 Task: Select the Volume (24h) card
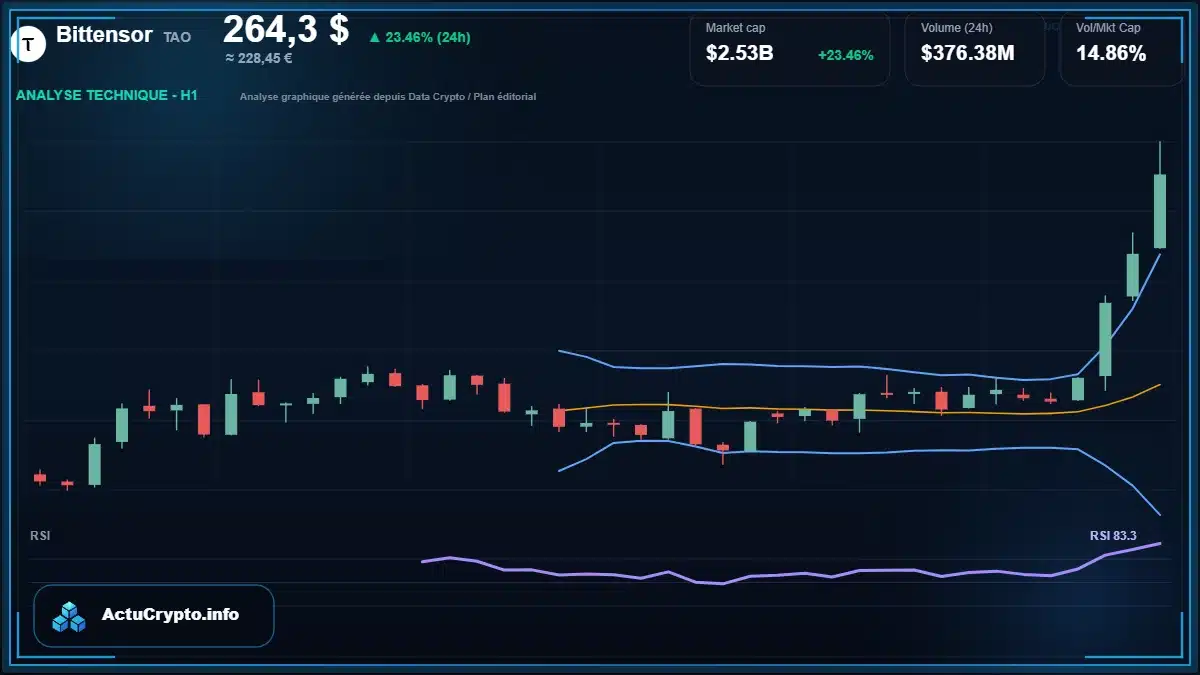coord(974,48)
